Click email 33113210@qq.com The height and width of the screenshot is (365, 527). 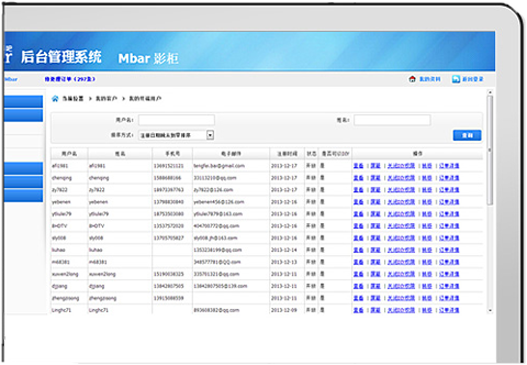[x=215, y=178]
